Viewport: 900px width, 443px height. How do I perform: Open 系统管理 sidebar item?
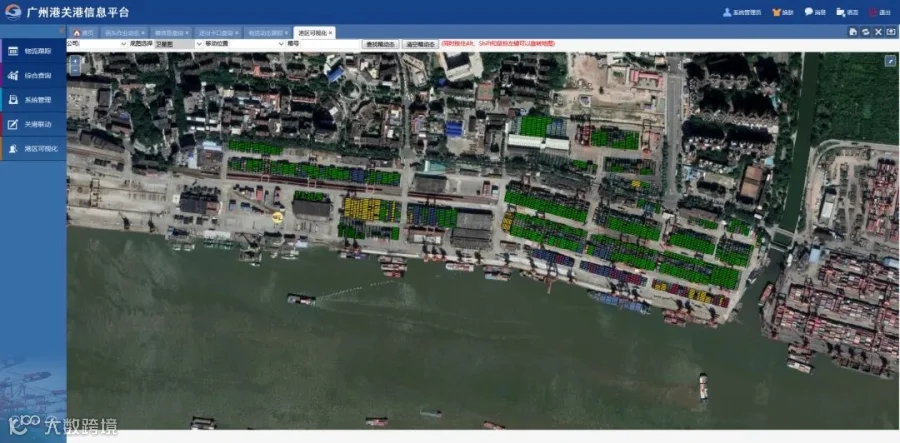pyautogui.click(x=33, y=100)
